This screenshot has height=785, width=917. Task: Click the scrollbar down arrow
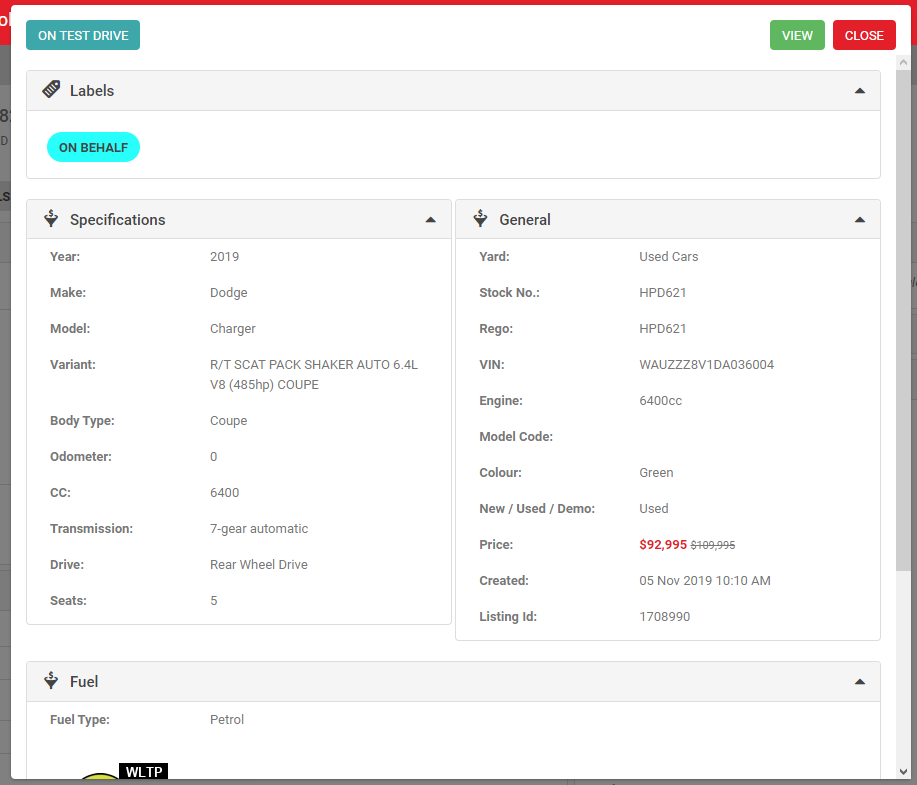pos(903,772)
